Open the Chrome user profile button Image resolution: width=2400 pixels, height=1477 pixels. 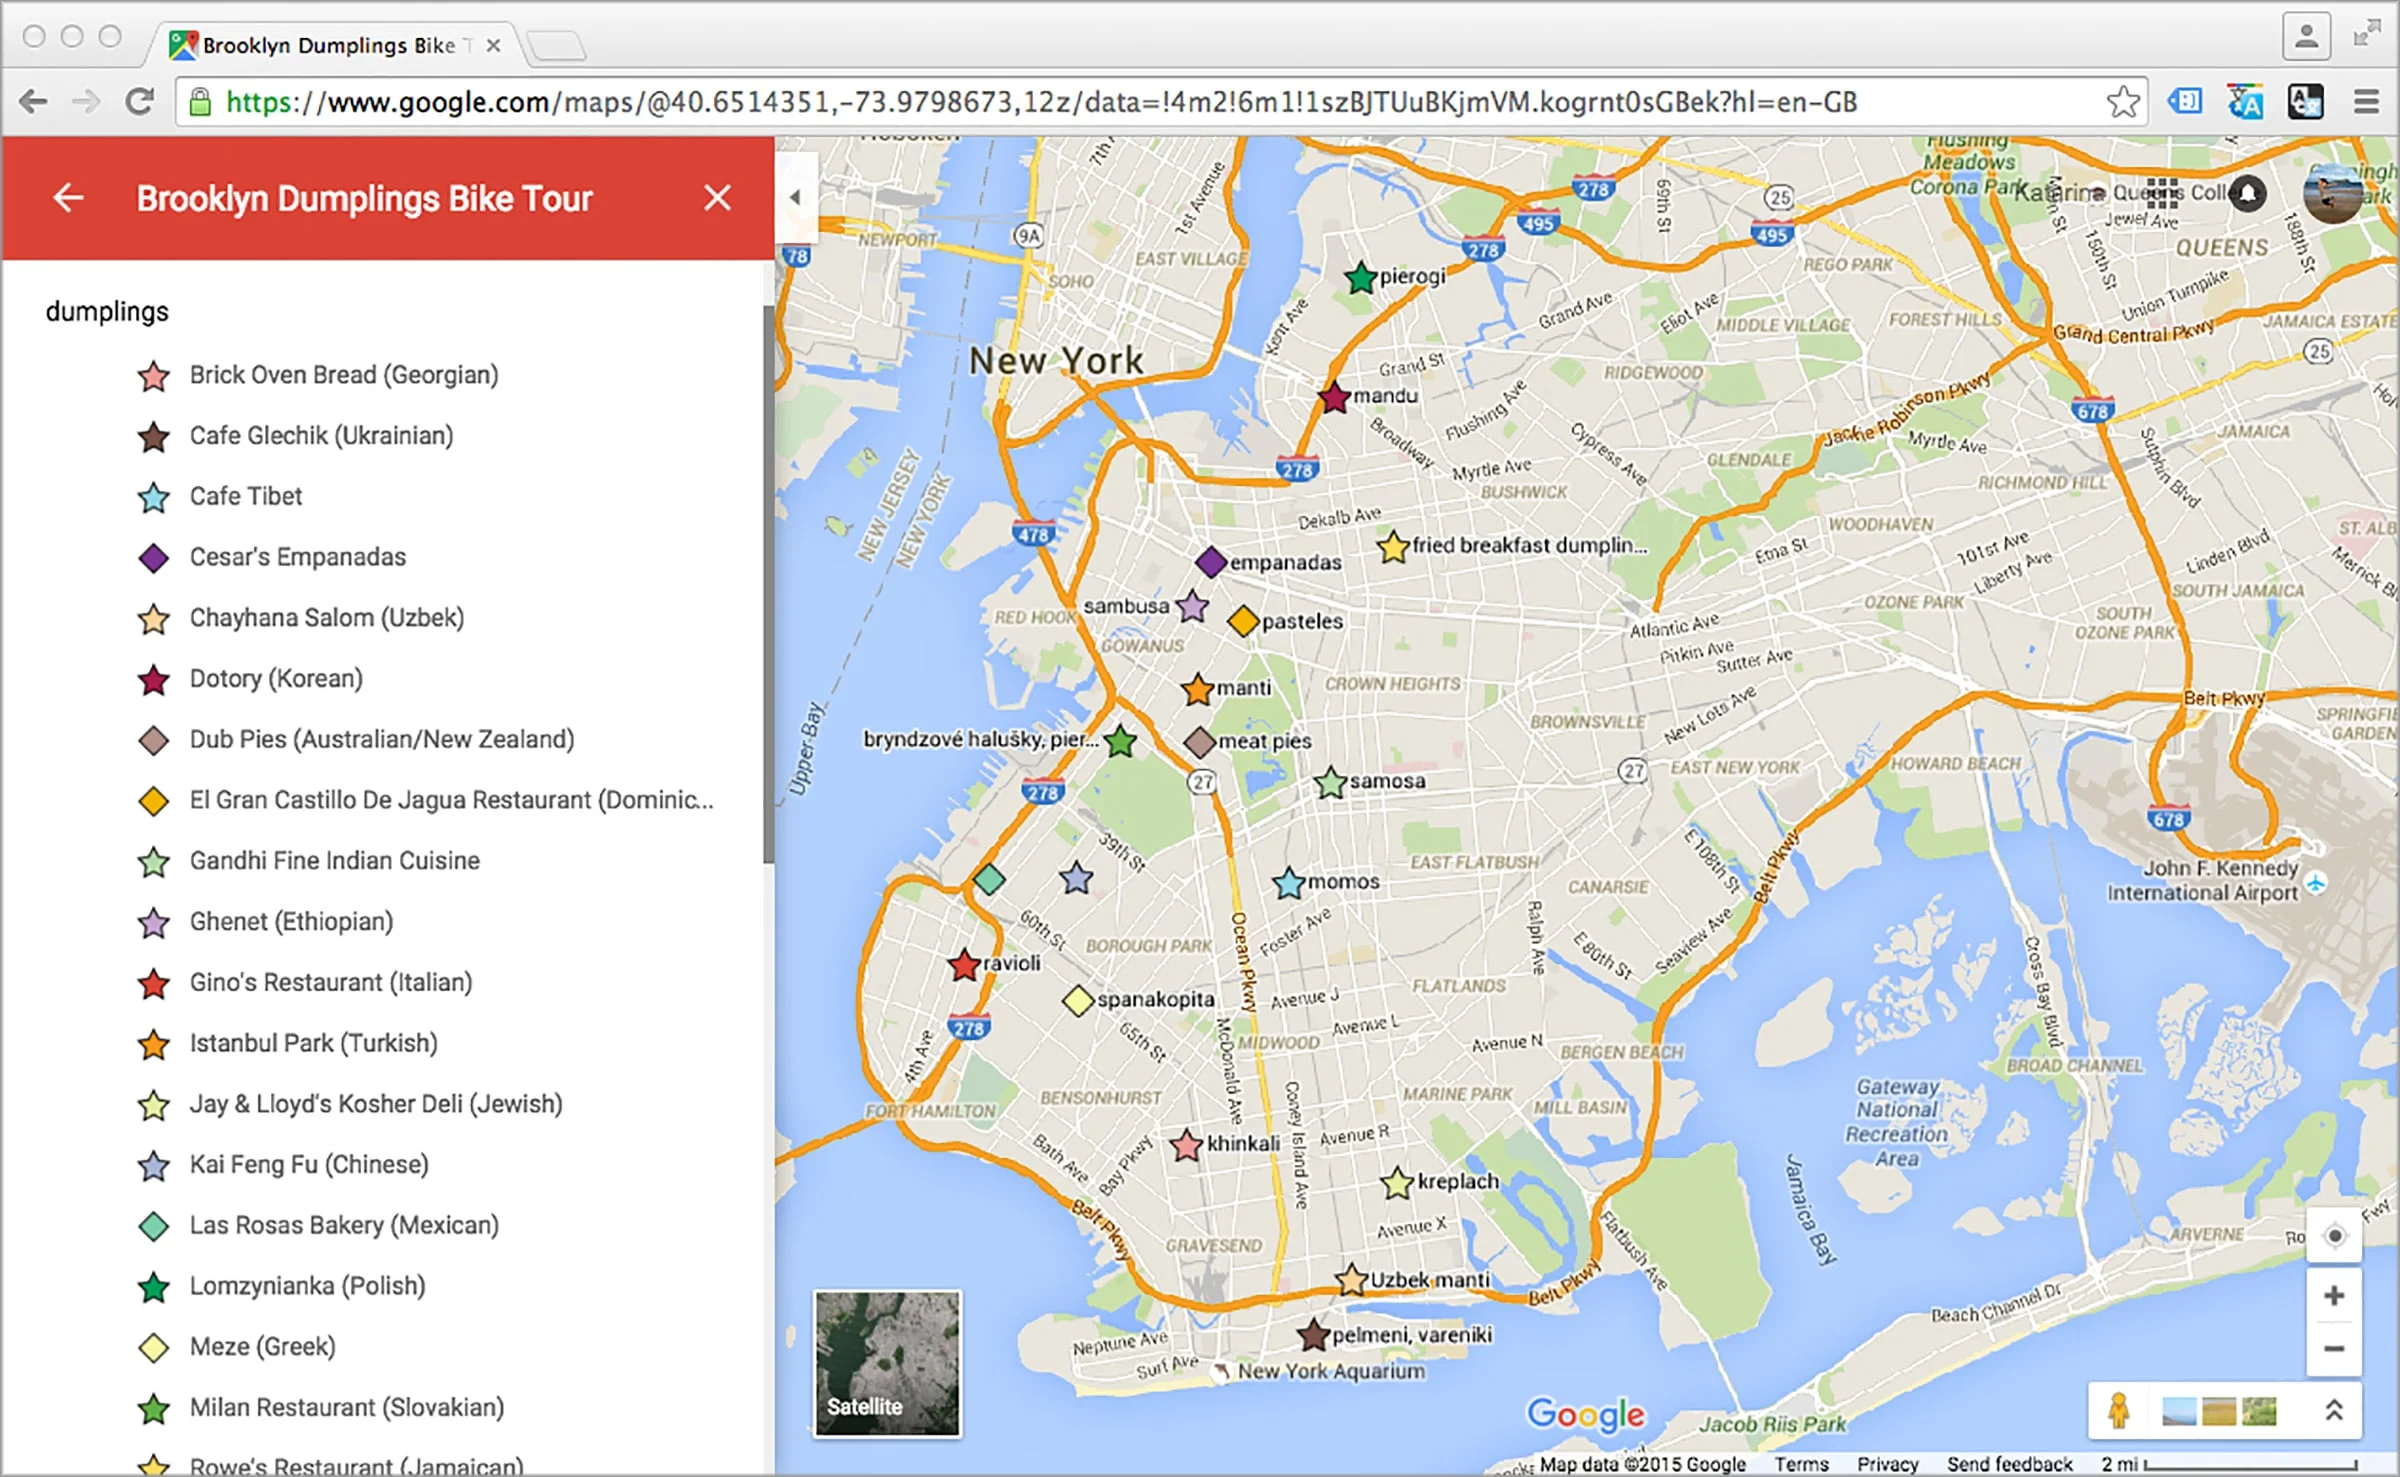(2306, 37)
